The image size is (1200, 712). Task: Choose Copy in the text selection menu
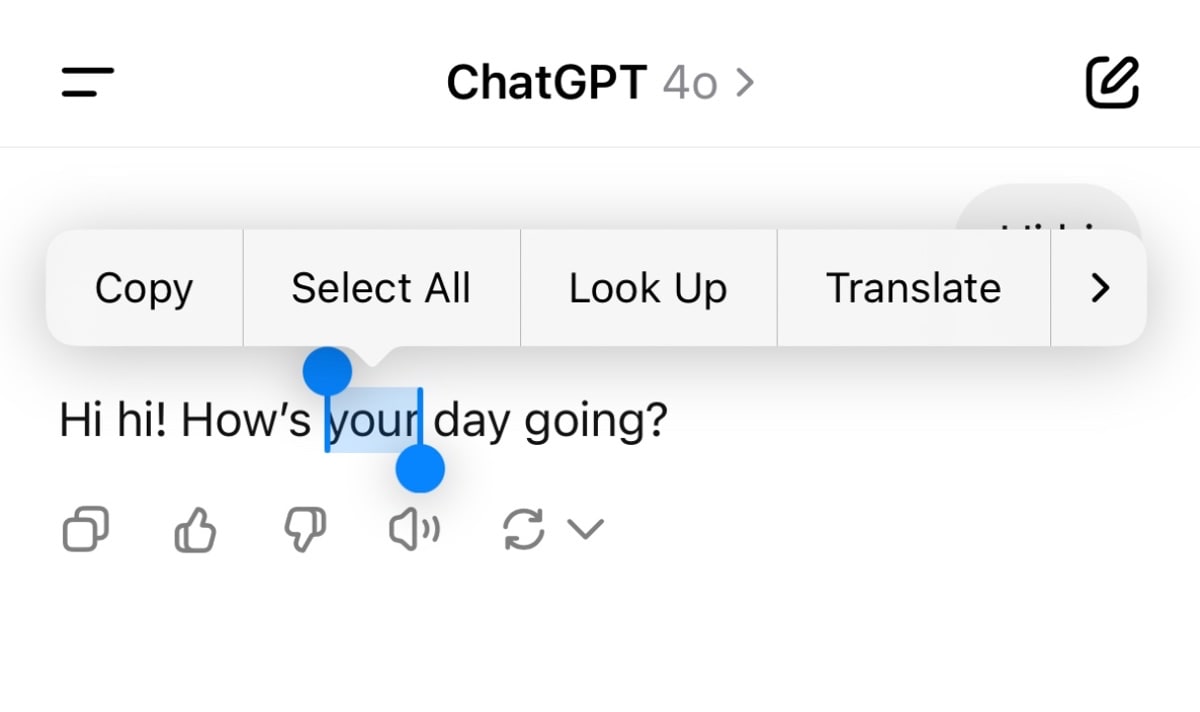(x=144, y=288)
